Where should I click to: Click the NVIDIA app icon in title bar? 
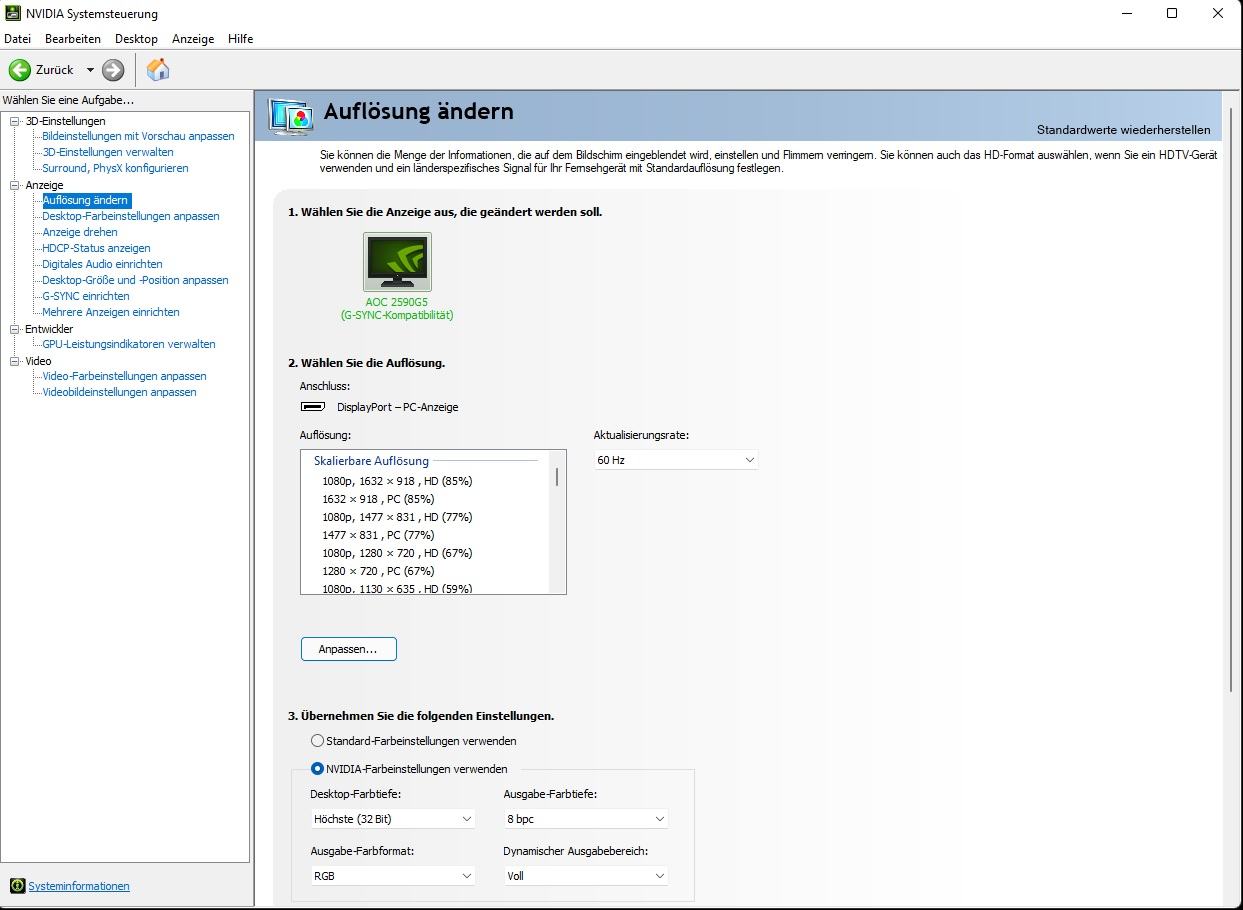pyautogui.click(x=13, y=14)
